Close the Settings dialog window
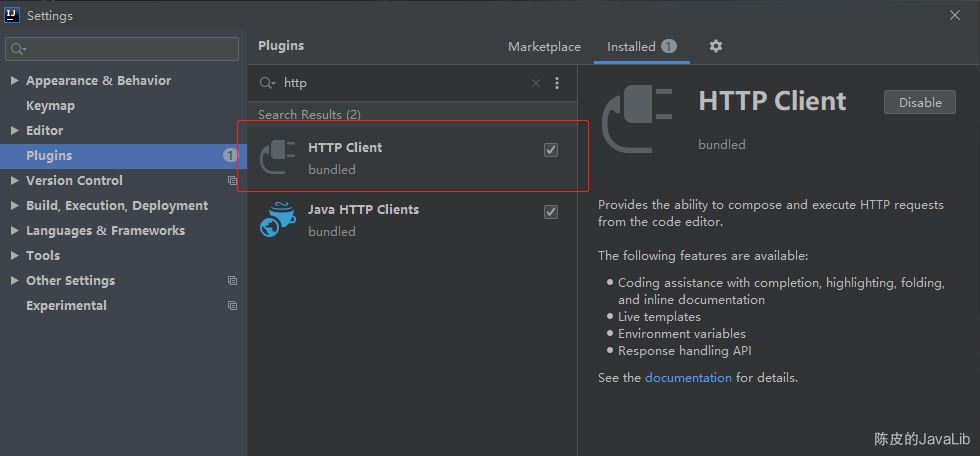Screen dimensions: 980x456 [x=955, y=15]
